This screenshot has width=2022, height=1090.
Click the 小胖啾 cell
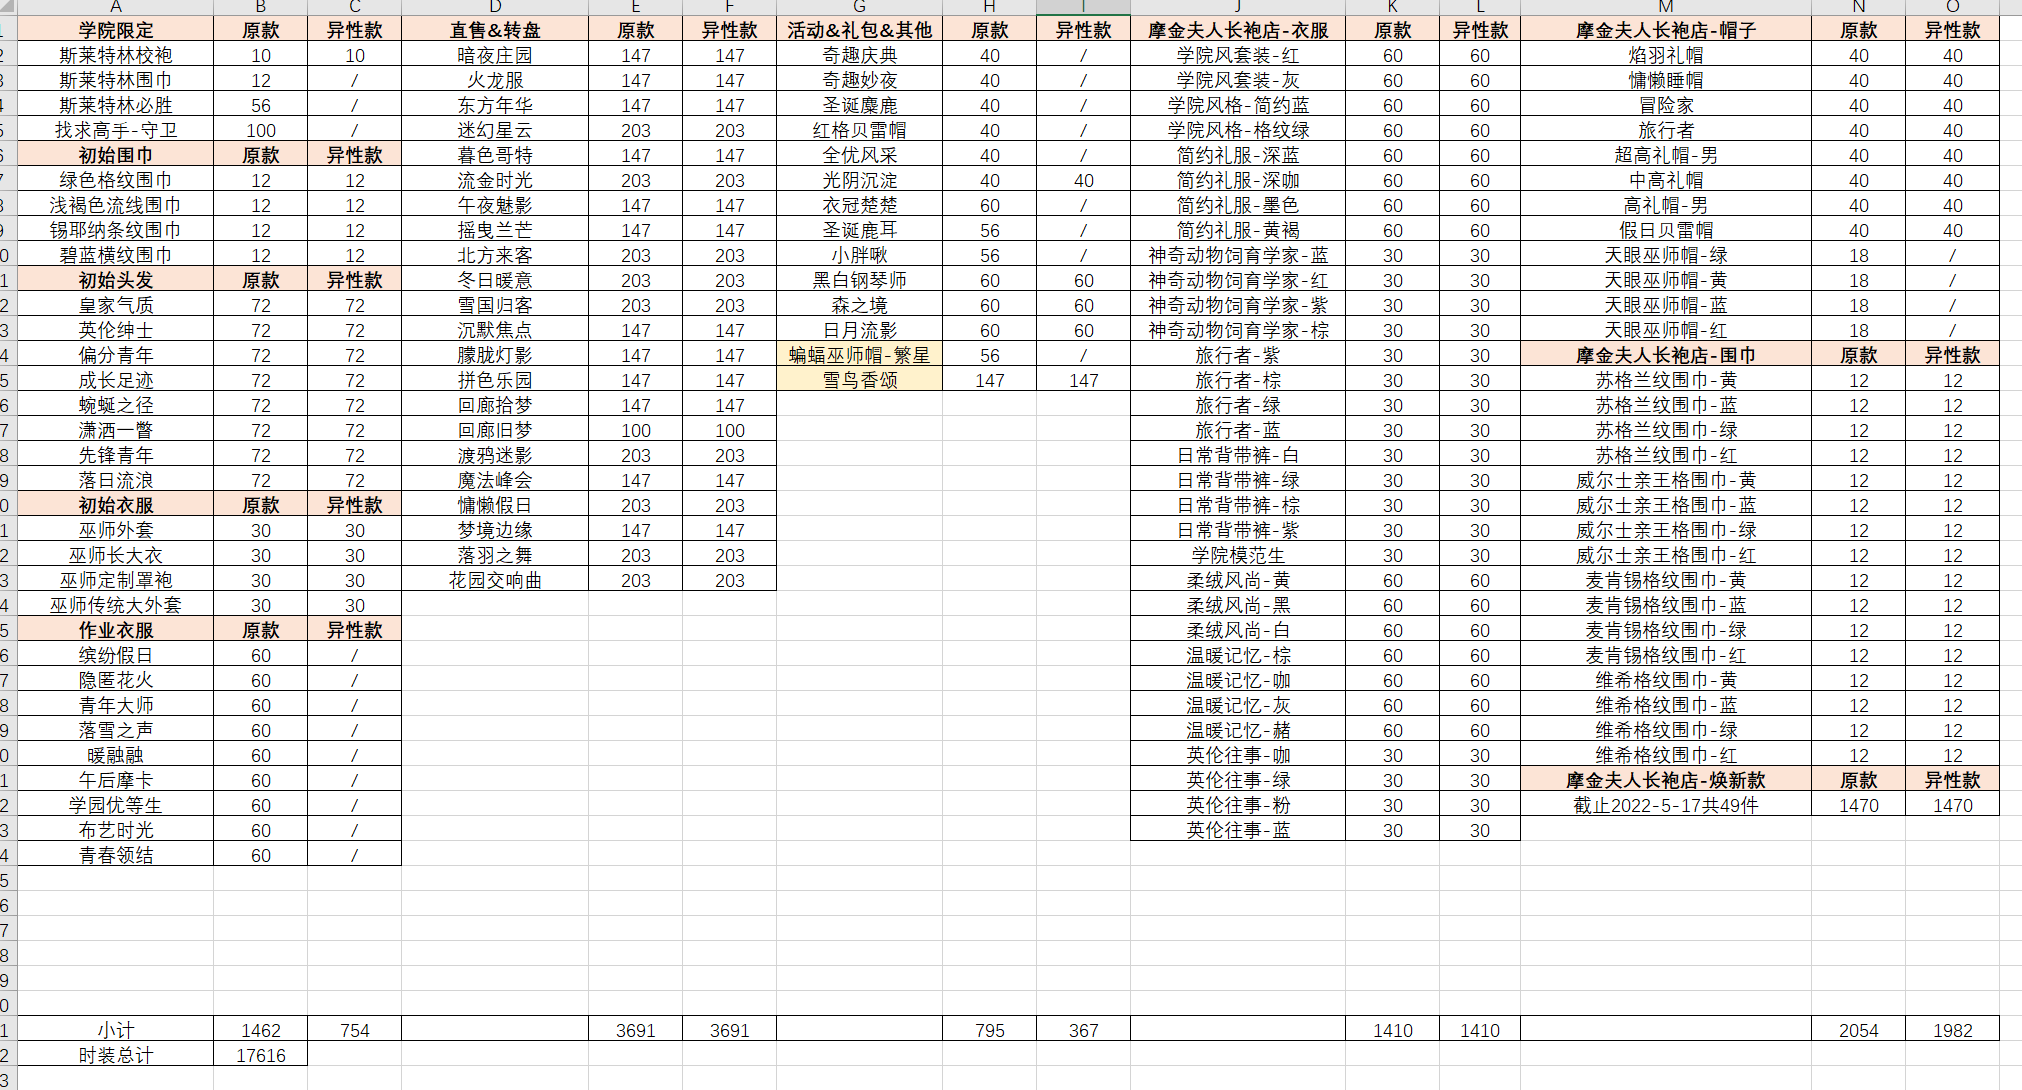point(860,255)
